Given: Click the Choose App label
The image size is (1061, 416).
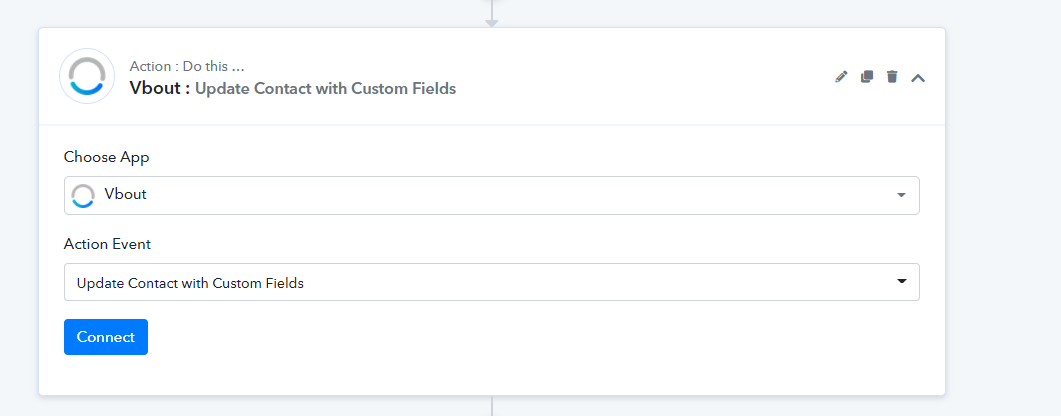Looking at the screenshot, I should (x=107, y=158).
